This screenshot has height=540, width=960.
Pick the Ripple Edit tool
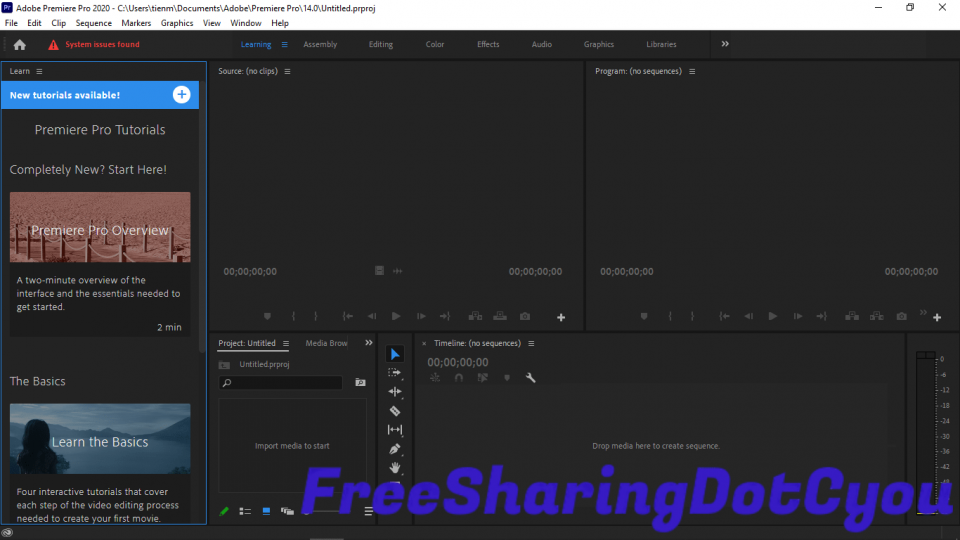pyautogui.click(x=395, y=391)
